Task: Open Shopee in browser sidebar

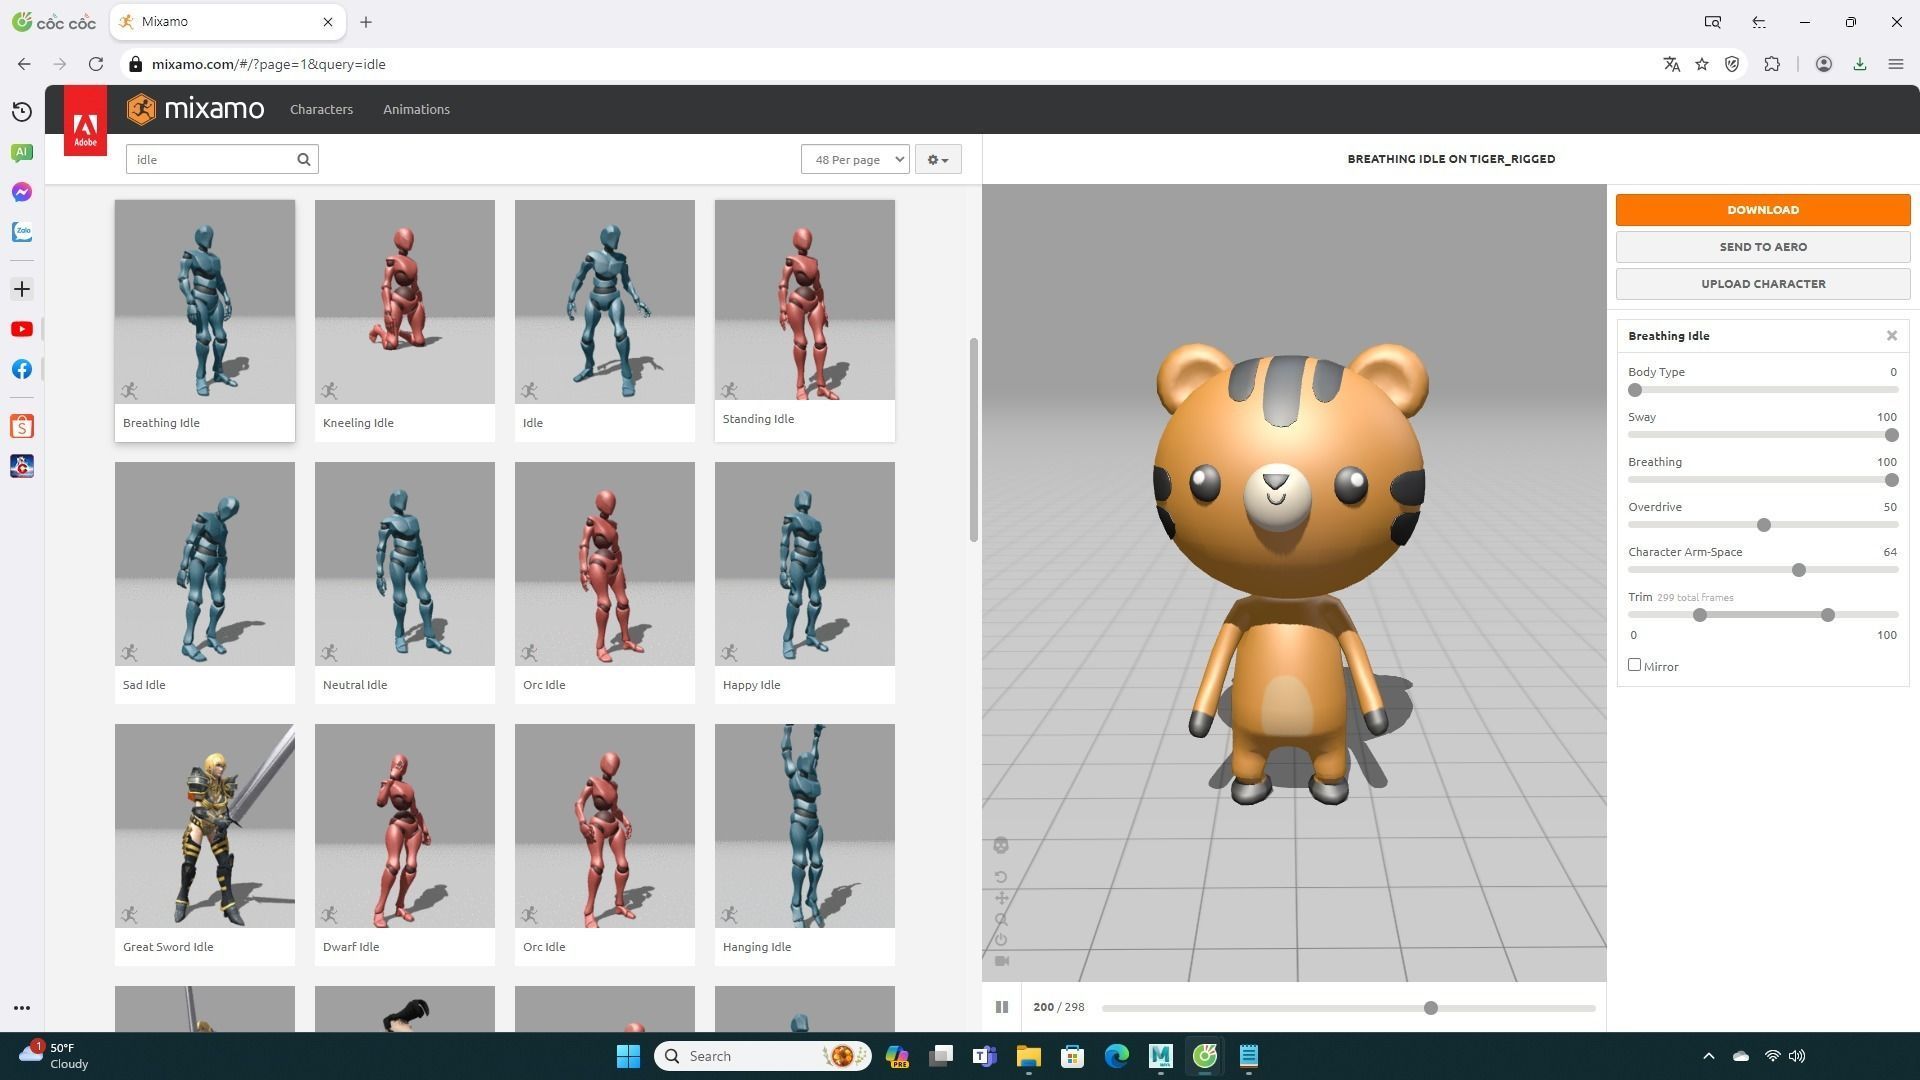Action: (22, 427)
